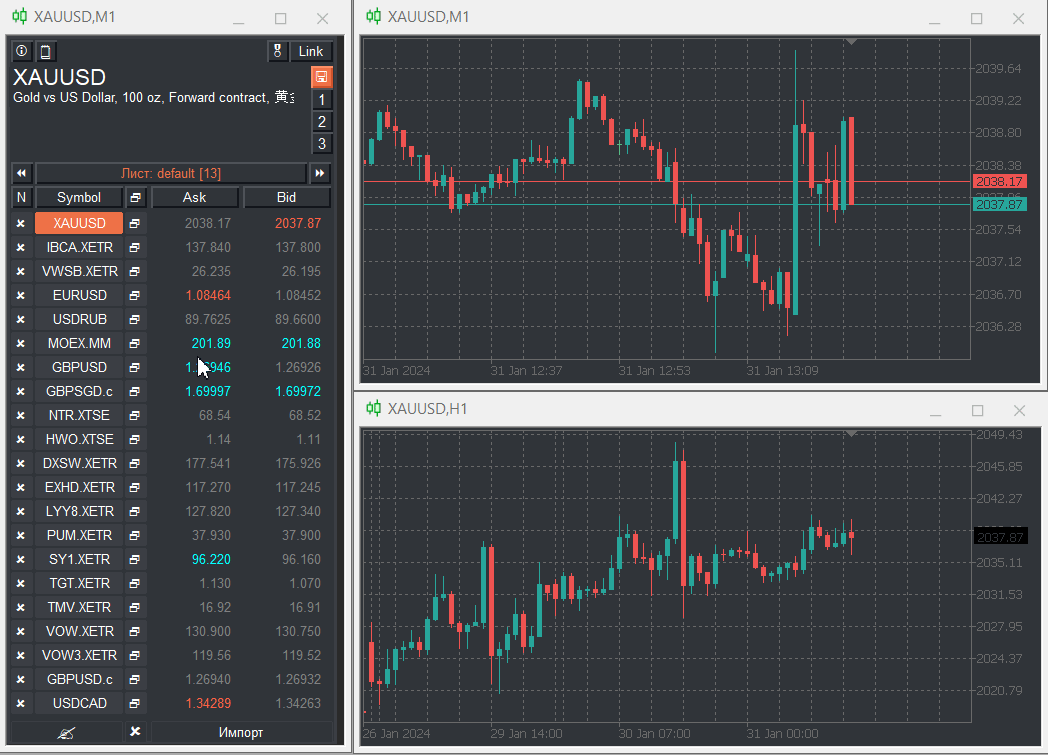Remove EURUSD from the symbol list
The height and width of the screenshot is (755, 1048).
(x=21, y=295)
